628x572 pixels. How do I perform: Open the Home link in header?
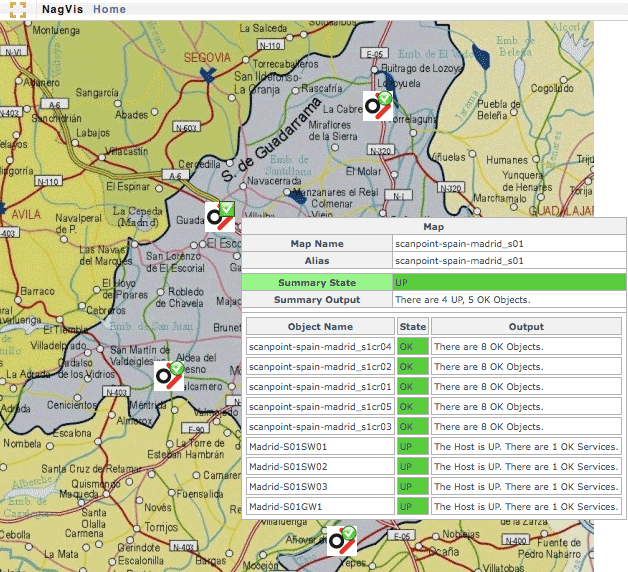[x=109, y=9]
